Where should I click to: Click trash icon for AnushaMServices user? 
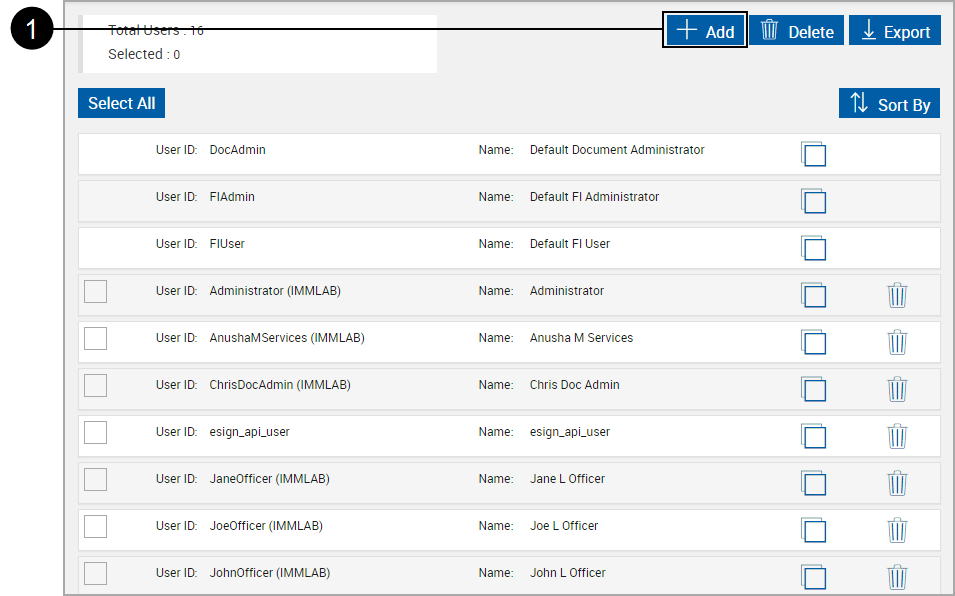897,342
